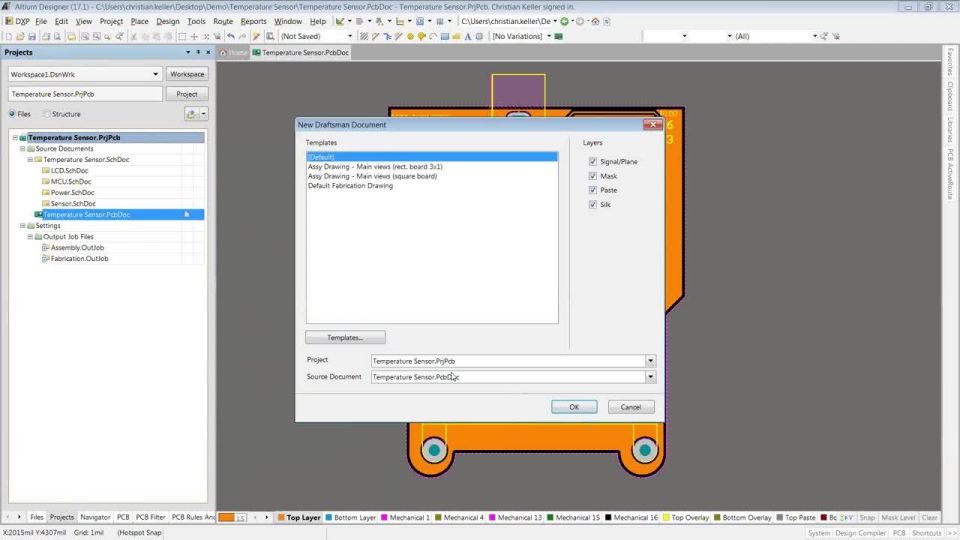This screenshot has height=540, width=960.
Task: Click the Clear button in status area
Action: [929, 517]
